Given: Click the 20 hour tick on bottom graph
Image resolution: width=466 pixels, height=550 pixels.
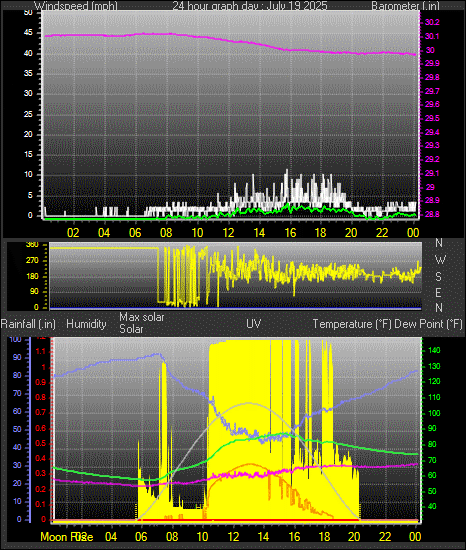Looking at the screenshot, I should [x=354, y=536].
